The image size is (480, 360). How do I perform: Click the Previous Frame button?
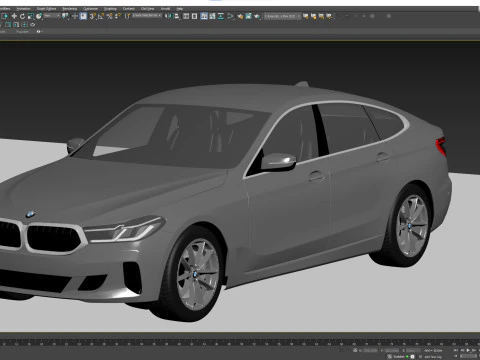pyautogui.click(x=462, y=350)
